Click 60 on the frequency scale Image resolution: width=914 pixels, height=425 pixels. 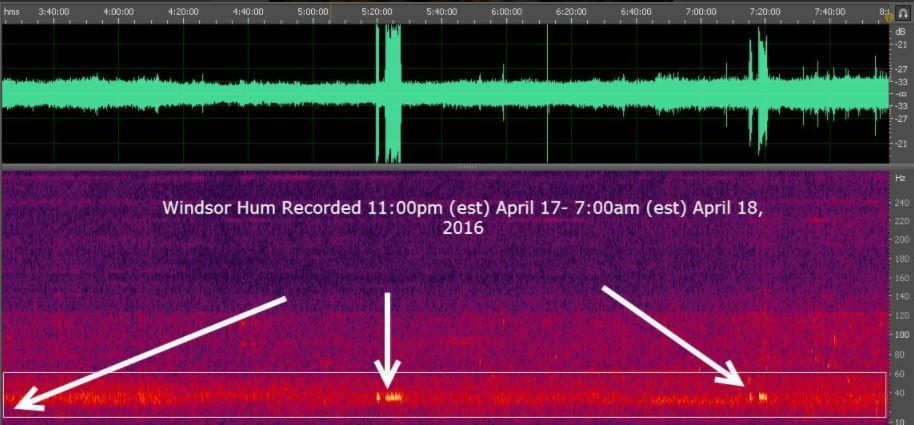click(901, 373)
